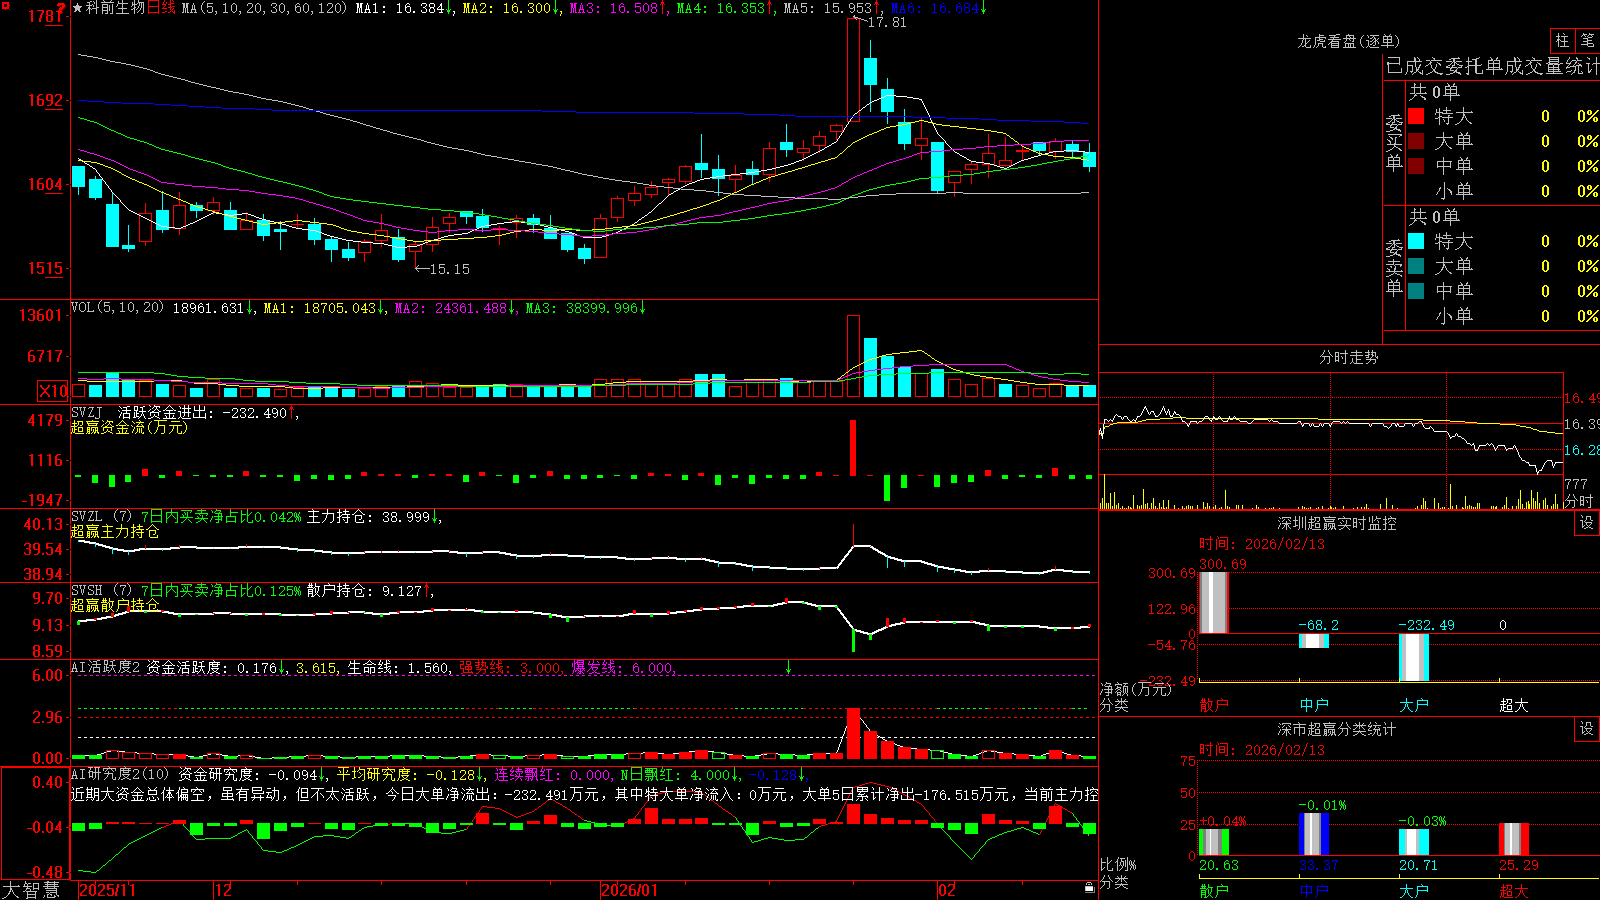1600x900 pixels.
Task: Click the 已成交委托单成交量统计 header
Action: click(1492, 67)
